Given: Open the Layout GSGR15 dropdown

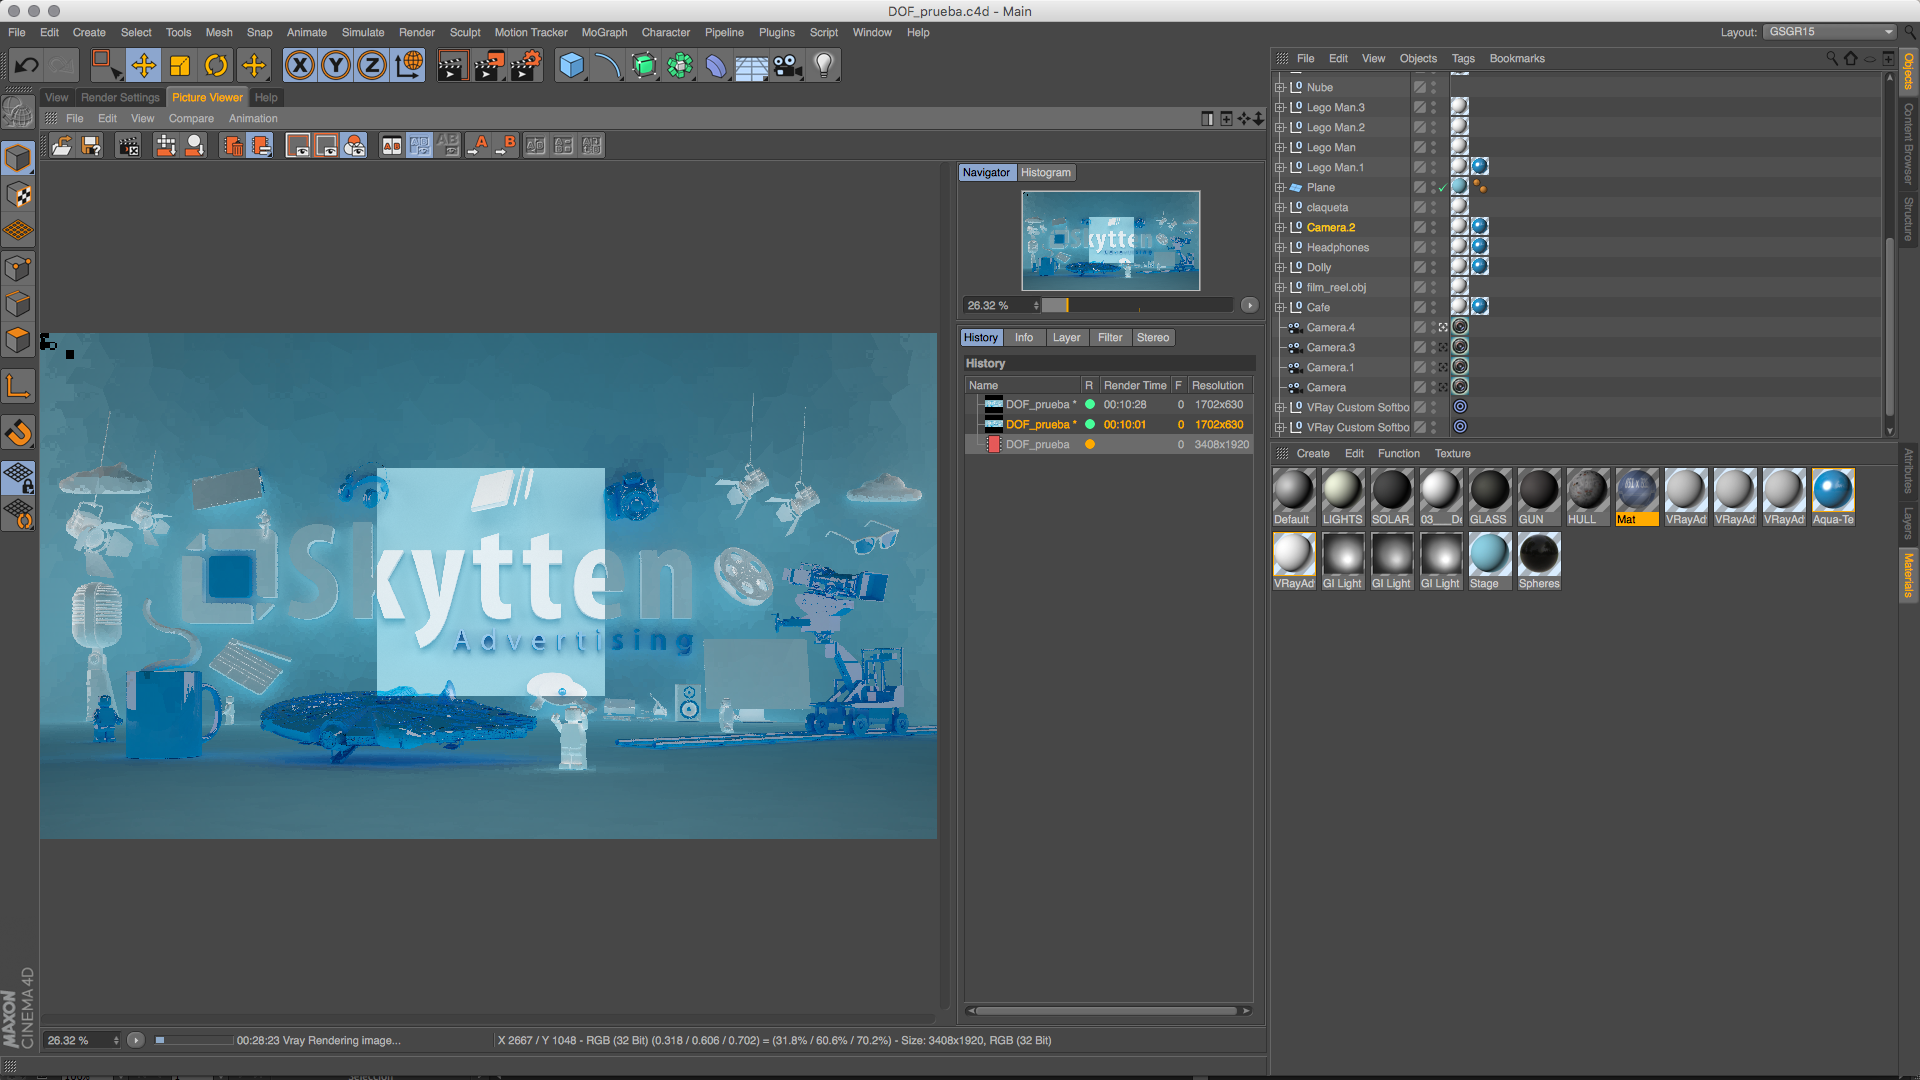Looking at the screenshot, I should point(1829,32).
